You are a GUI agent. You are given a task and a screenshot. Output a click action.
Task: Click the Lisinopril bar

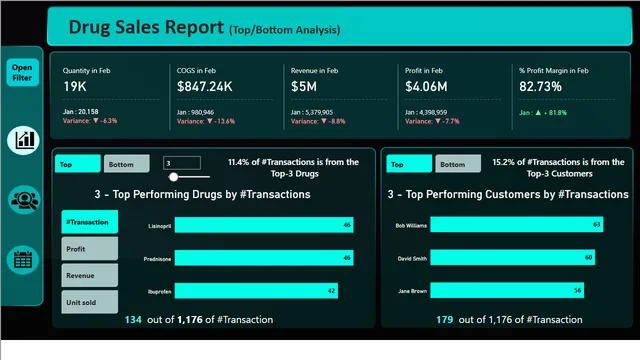point(264,225)
